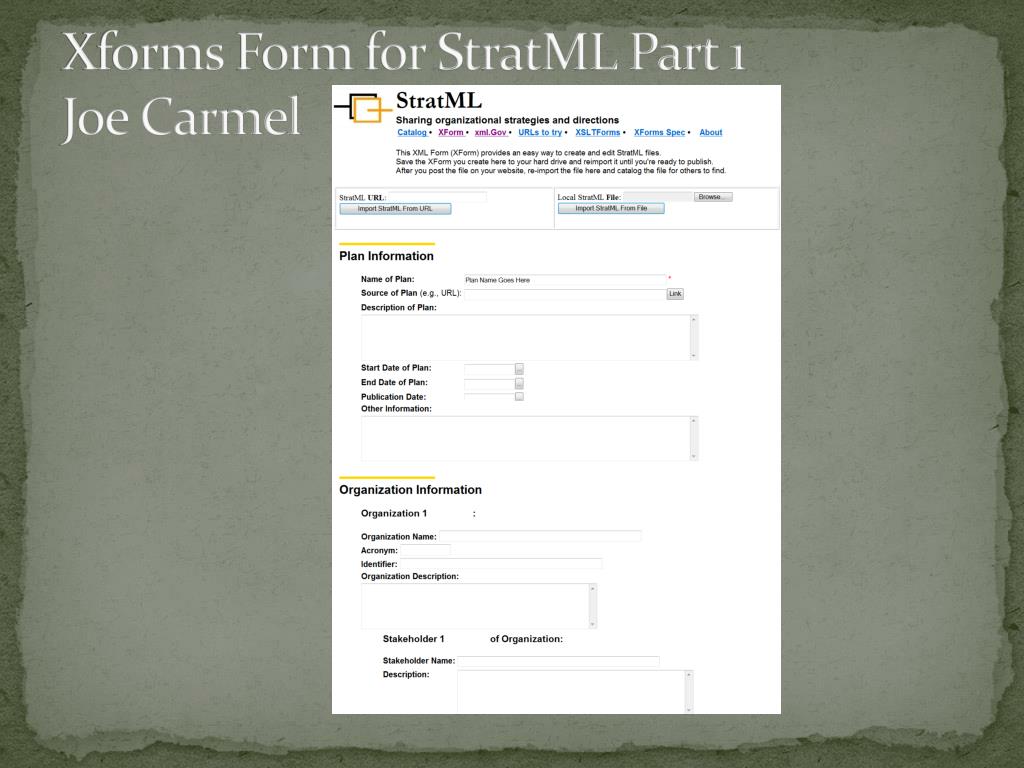Click the Other Information scrollbar
This screenshot has width=1024, height=768.
pyautogui.click(x=694, y=438)
